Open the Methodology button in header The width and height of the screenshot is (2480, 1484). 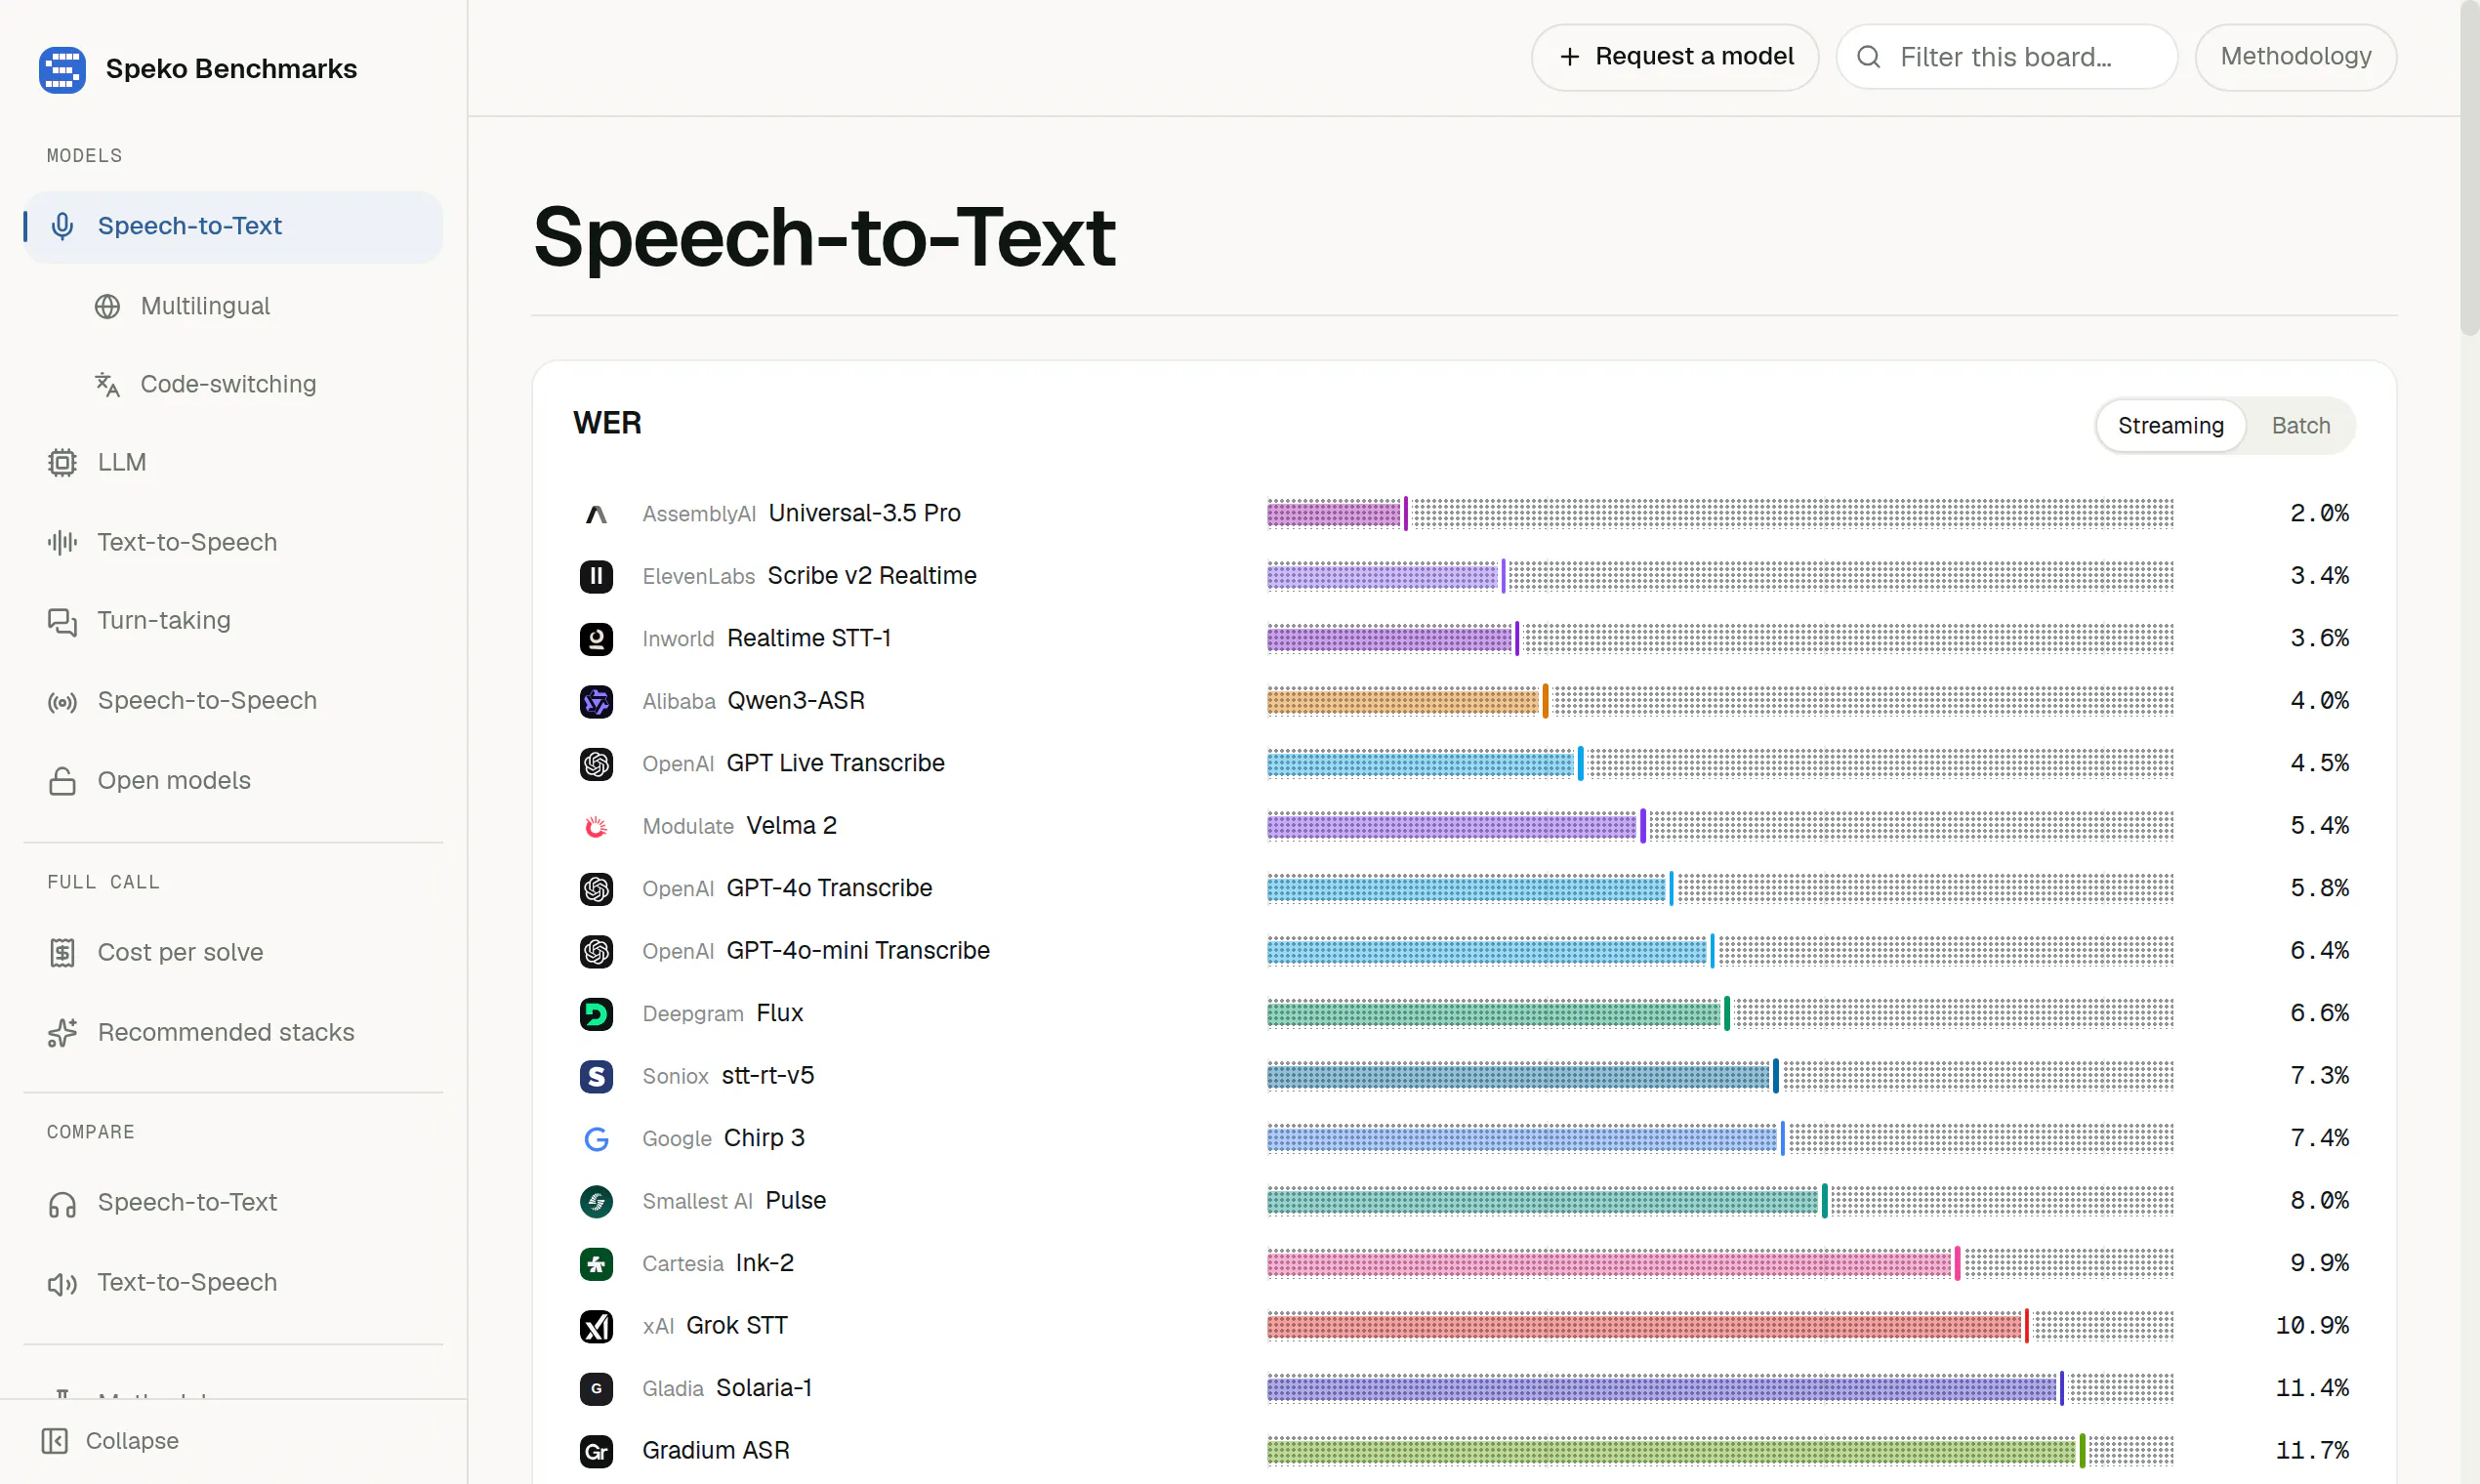2295,57
